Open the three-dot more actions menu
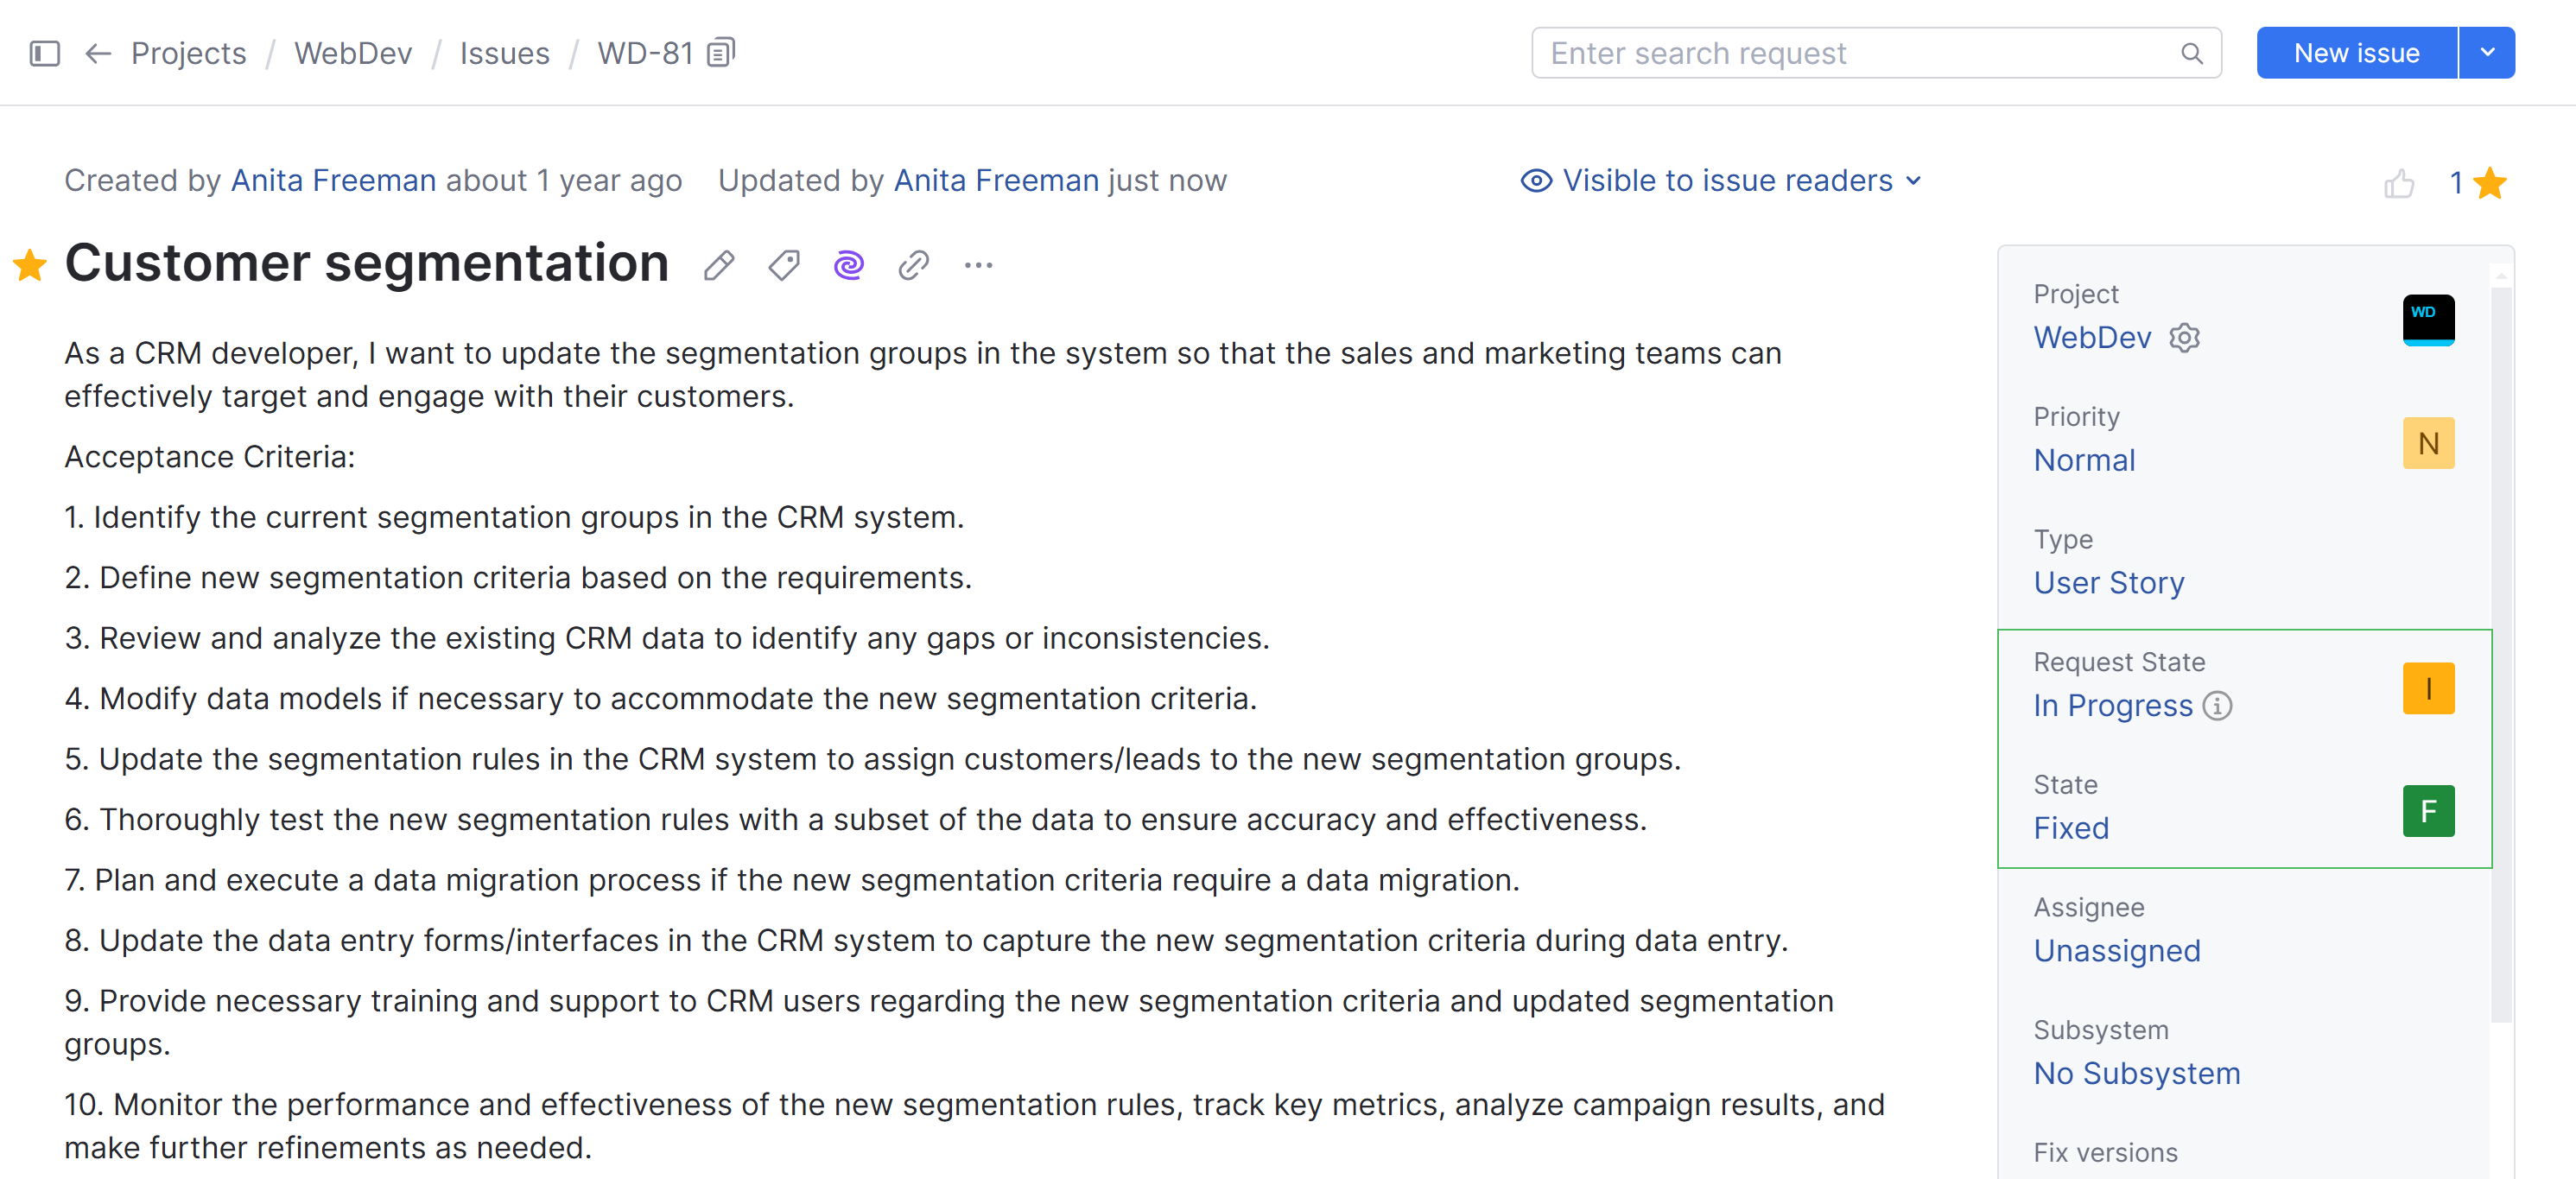Image resolution: width=2576 pixels, height=1179 pixels. [x=978, y=265]
